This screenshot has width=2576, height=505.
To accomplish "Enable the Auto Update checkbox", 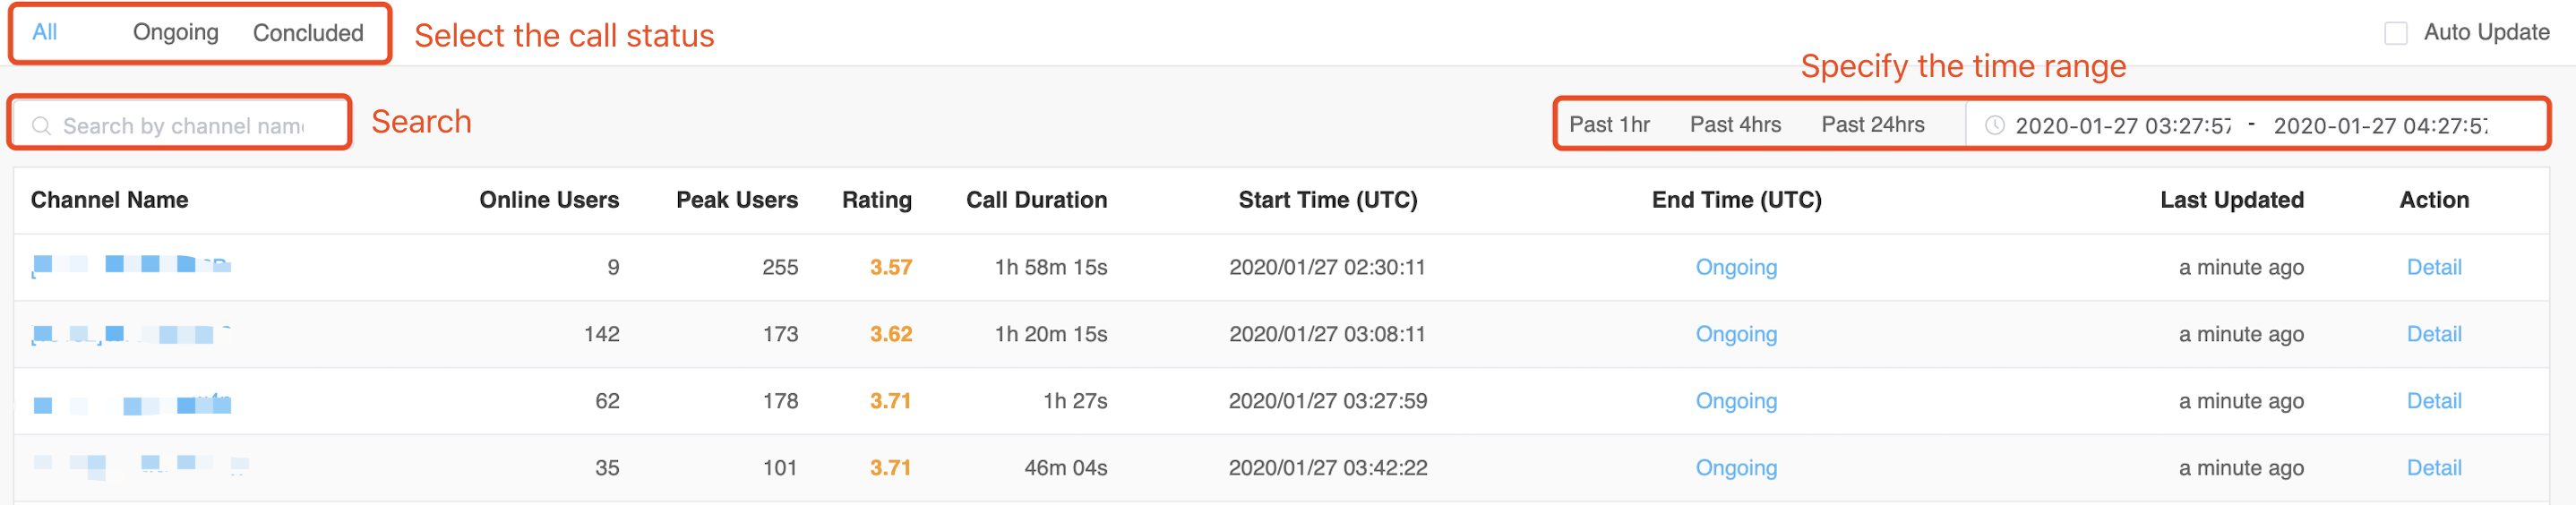I will (x=2396, y=33).
